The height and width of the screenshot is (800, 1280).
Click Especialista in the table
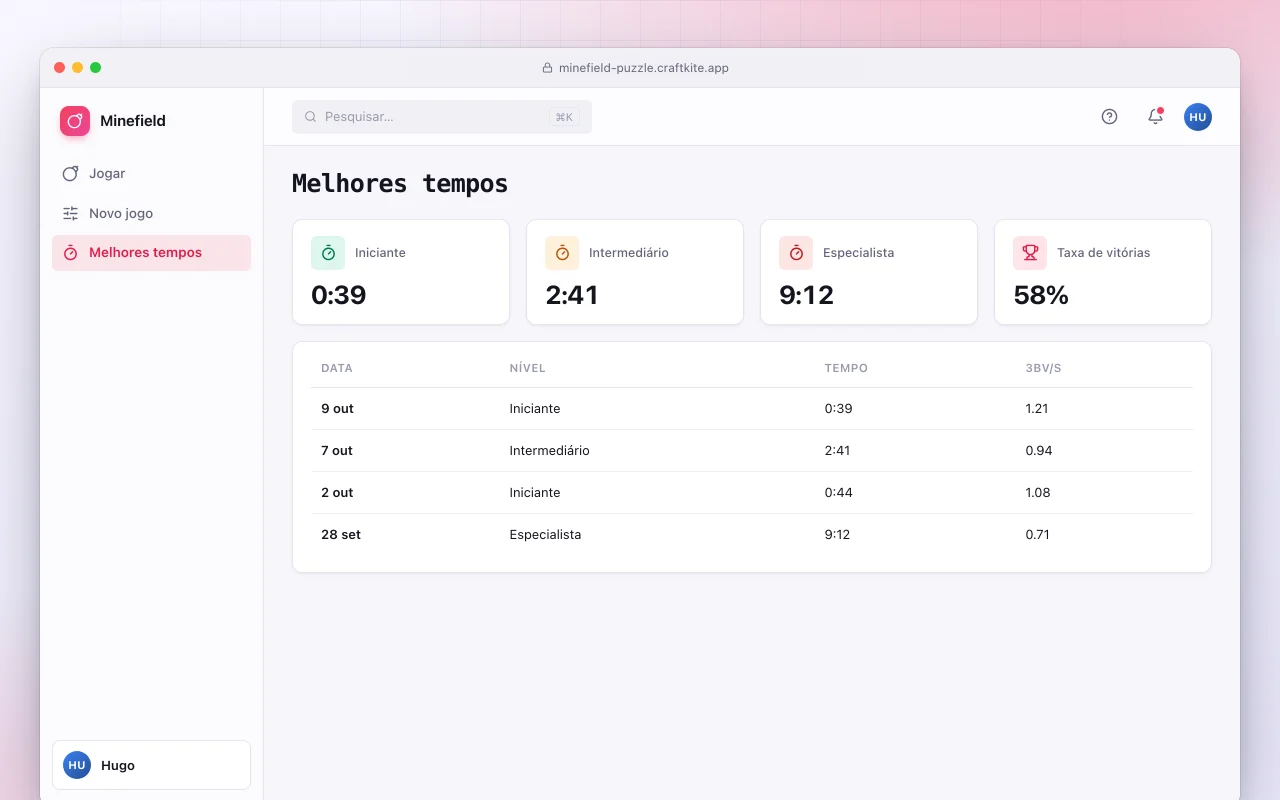(x=545, y=535)
